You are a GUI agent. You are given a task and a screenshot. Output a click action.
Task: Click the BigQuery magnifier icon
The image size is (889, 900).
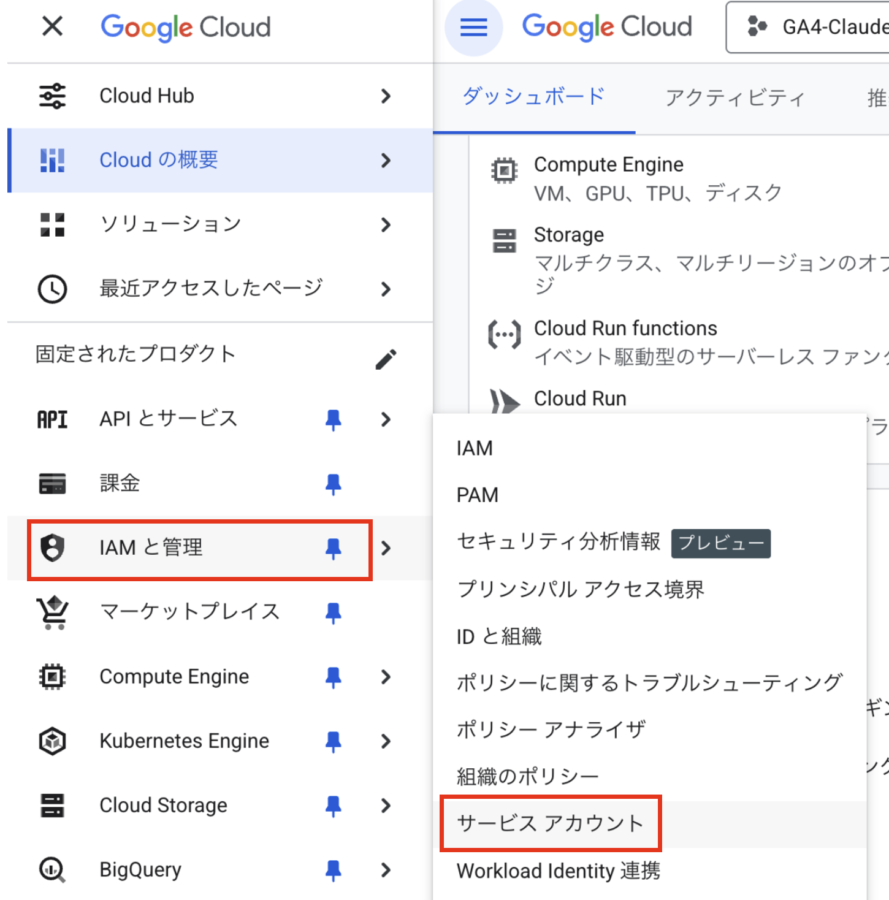pos(52,869)
